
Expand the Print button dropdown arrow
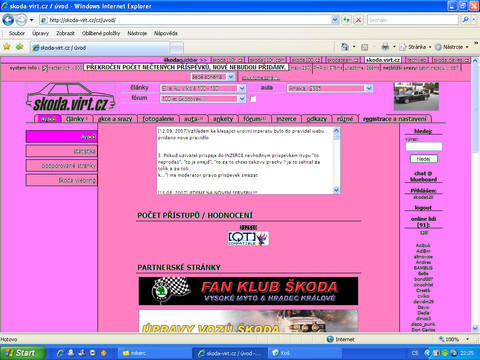(394, 47)
